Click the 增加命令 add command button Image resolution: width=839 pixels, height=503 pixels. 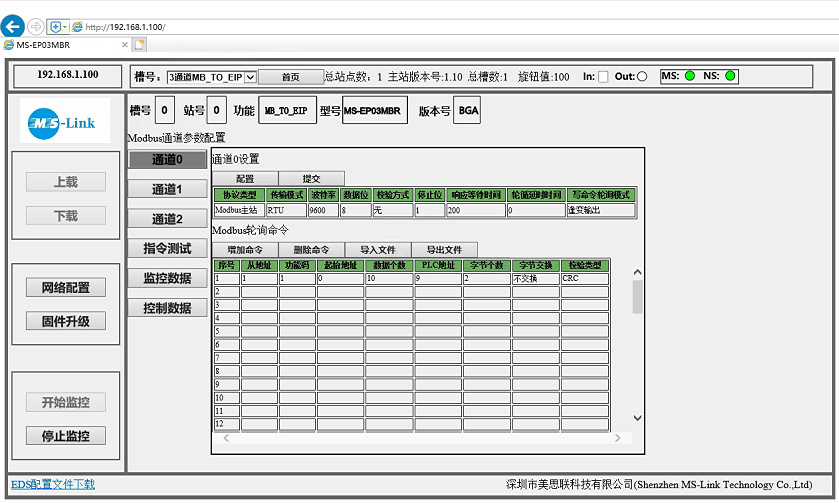coord(244,249)
